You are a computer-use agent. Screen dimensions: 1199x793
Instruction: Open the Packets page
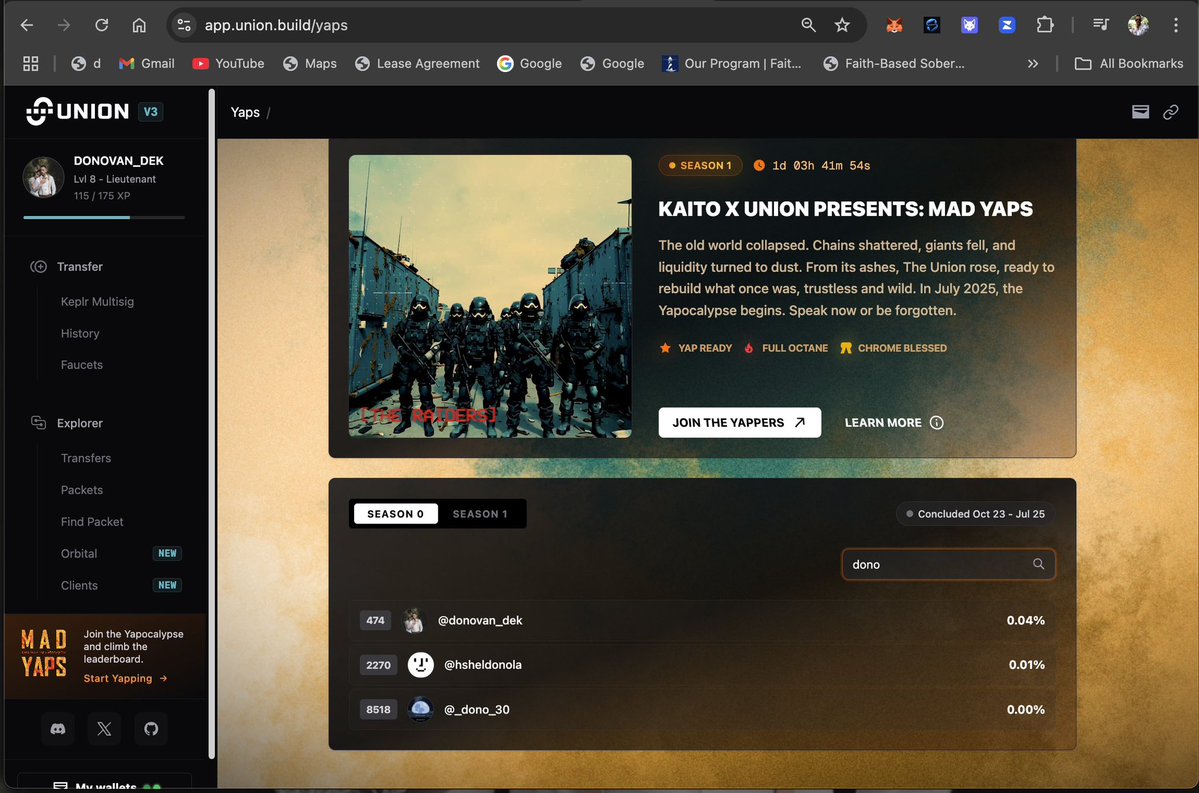pos(82,490)
